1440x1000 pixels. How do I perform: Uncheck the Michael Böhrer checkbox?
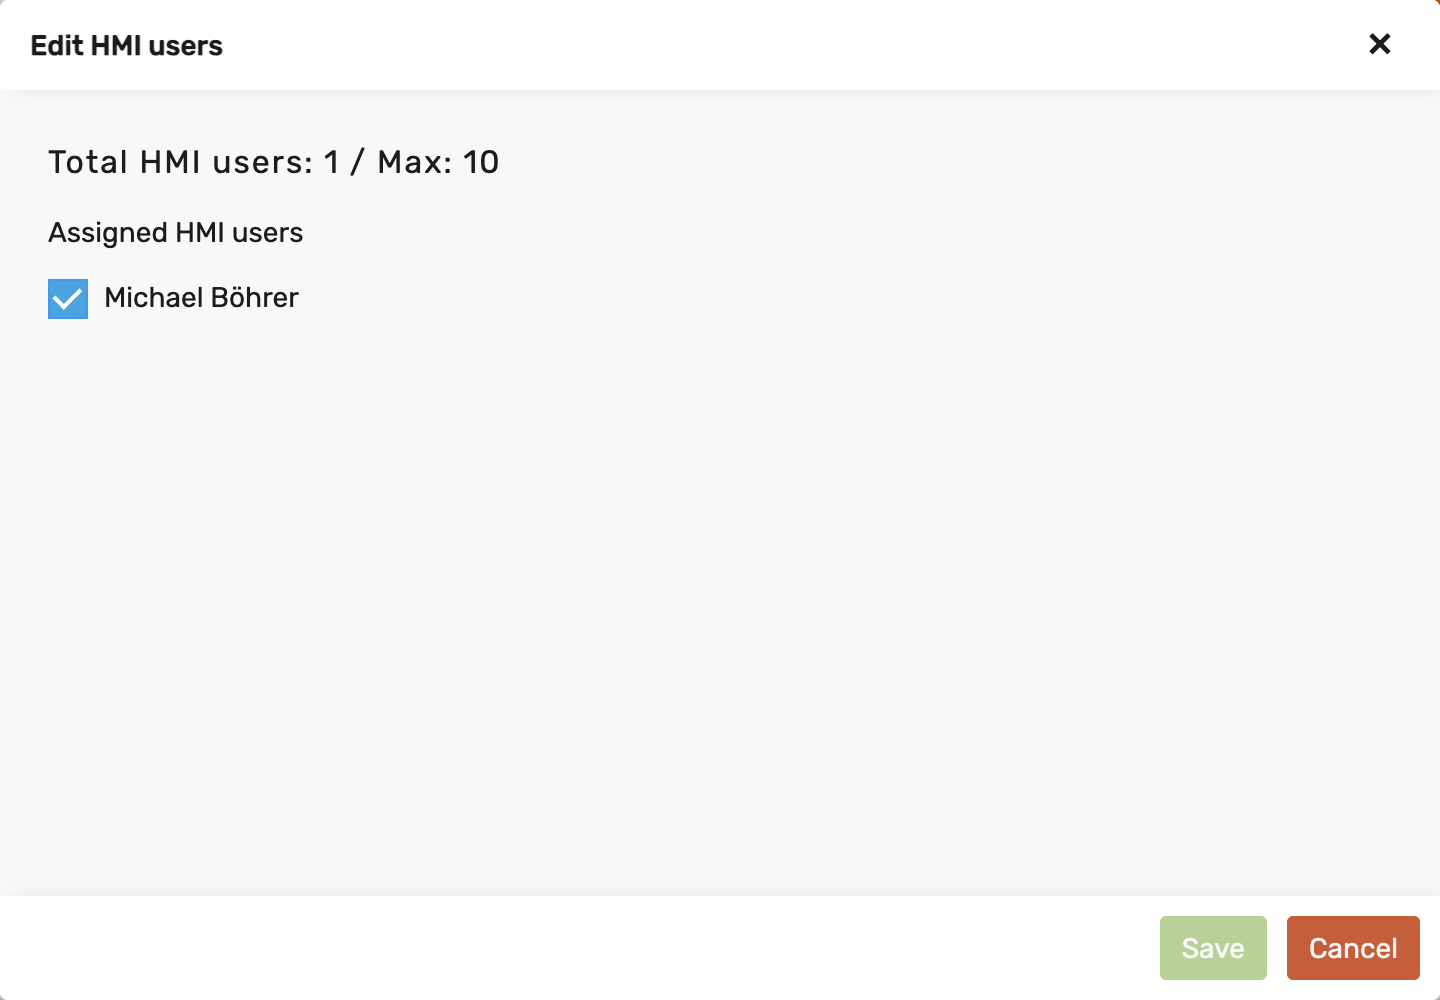[x=68, y=299]
